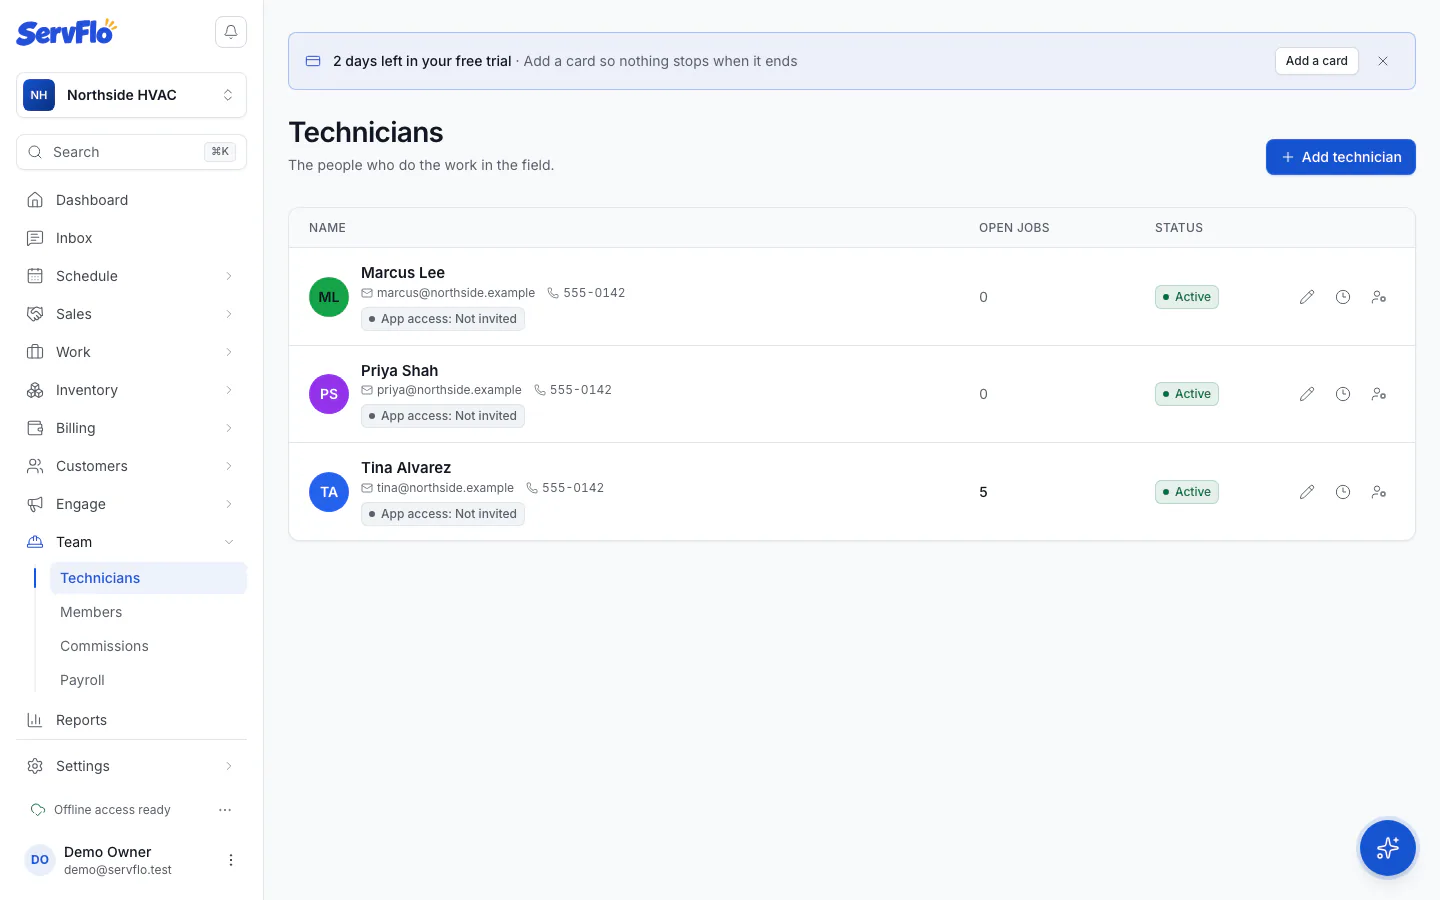The width and height of the screenshot is (1440, 900).
Task: Open Marcus Lee's clock history icon
Action: coord(1343,297)
